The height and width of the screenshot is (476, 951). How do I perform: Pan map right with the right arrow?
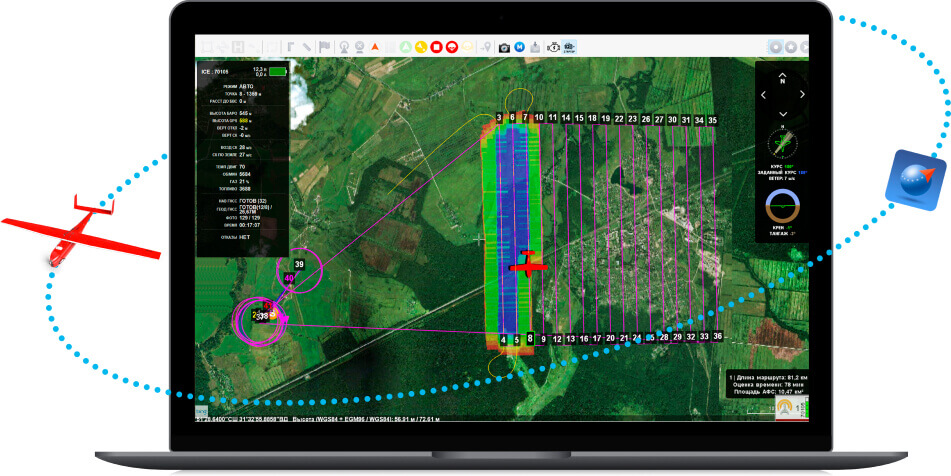coord(801,95)
